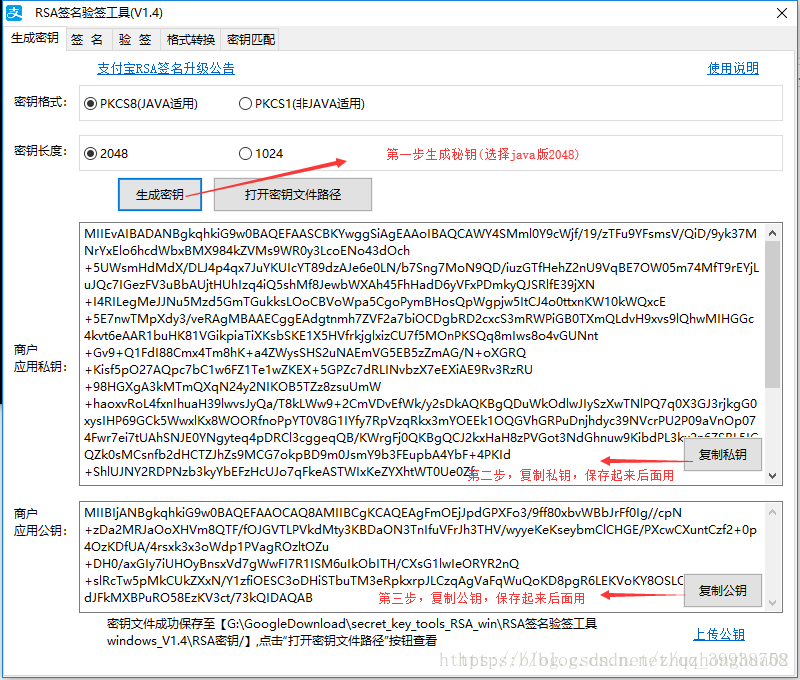Click public key scrollbar up arrow

[772, 512]
